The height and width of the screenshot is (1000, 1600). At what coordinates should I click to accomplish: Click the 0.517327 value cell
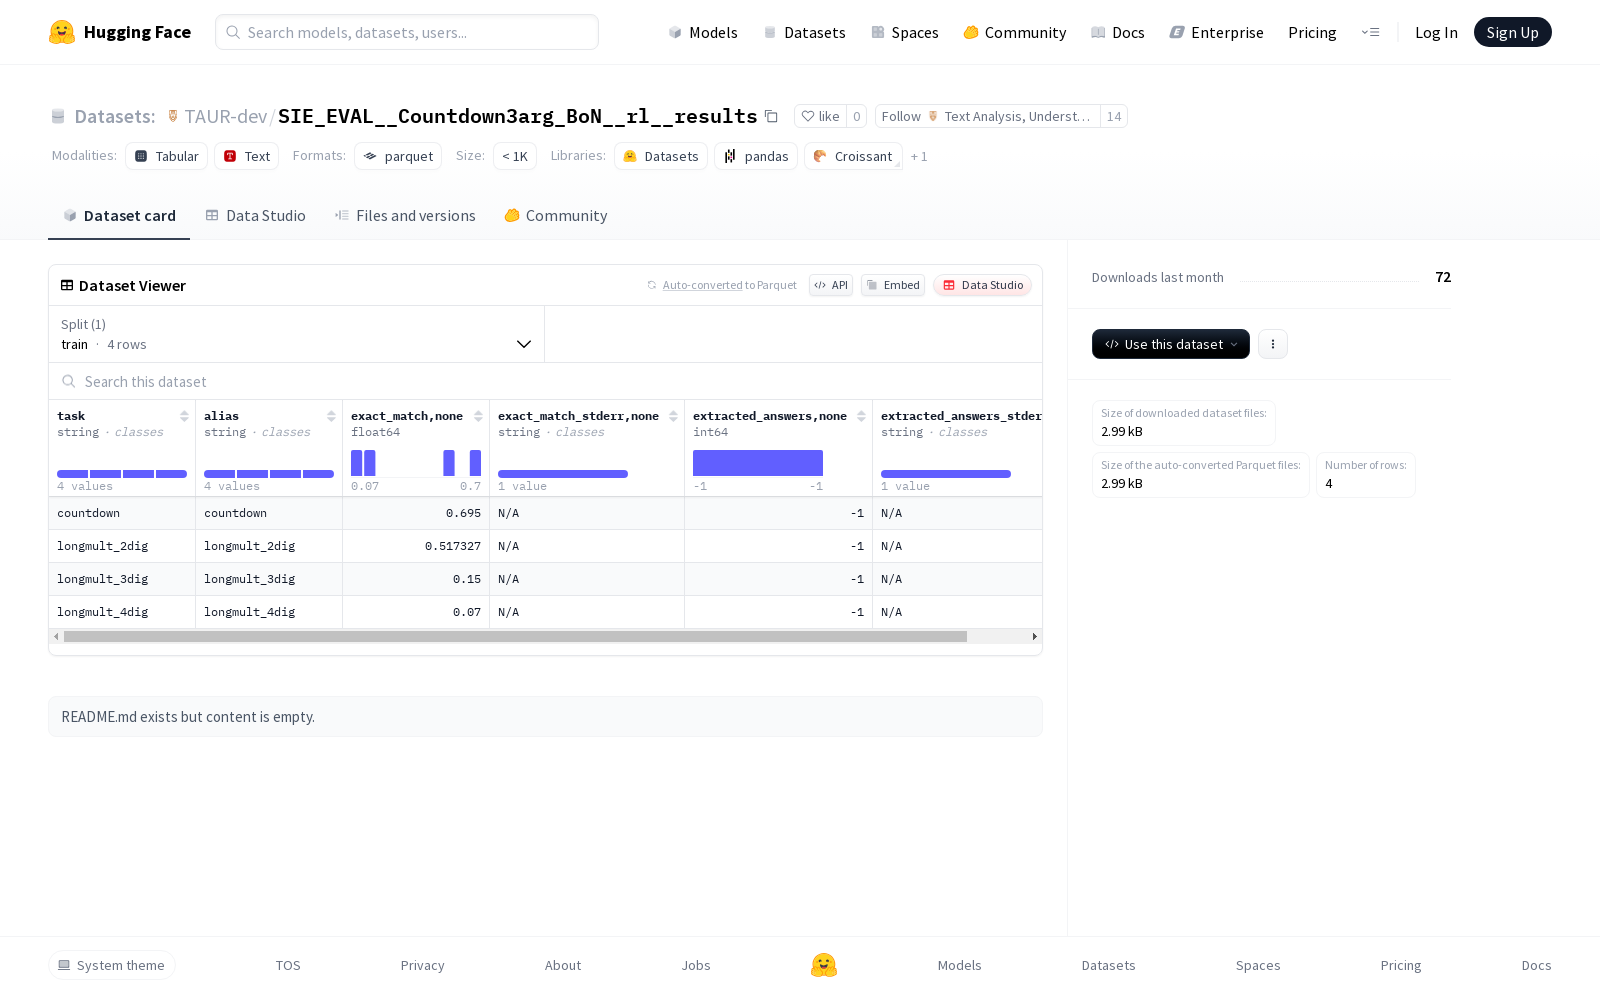pos(416,546)
